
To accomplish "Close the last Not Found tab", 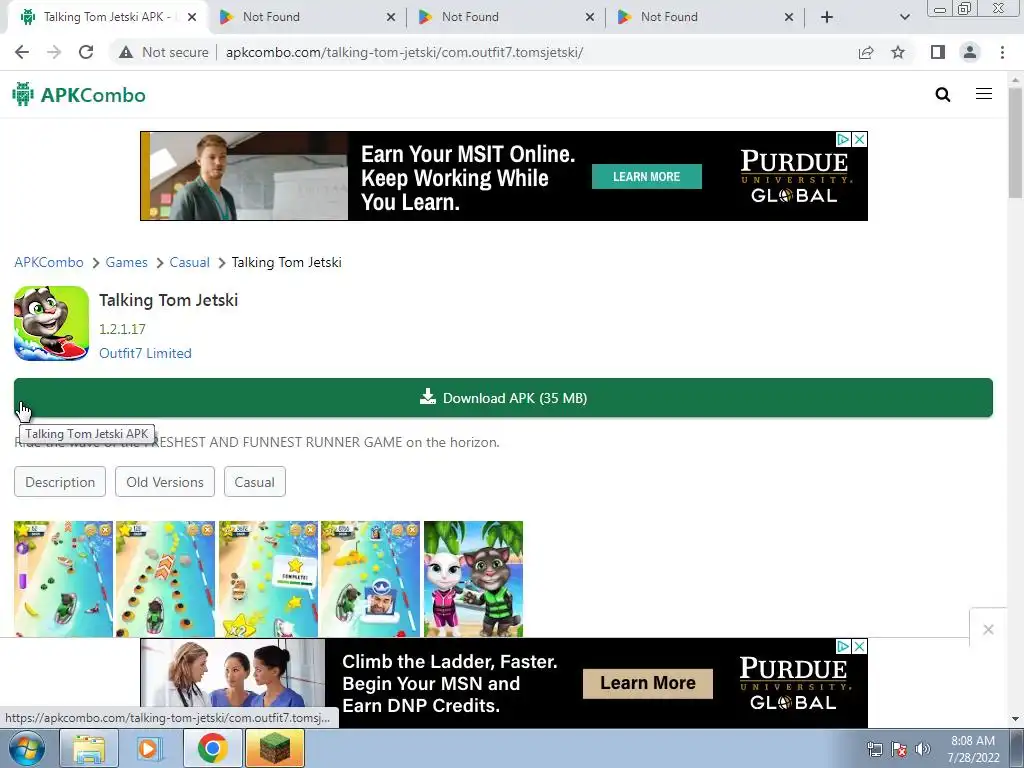I will coord(789,18).
